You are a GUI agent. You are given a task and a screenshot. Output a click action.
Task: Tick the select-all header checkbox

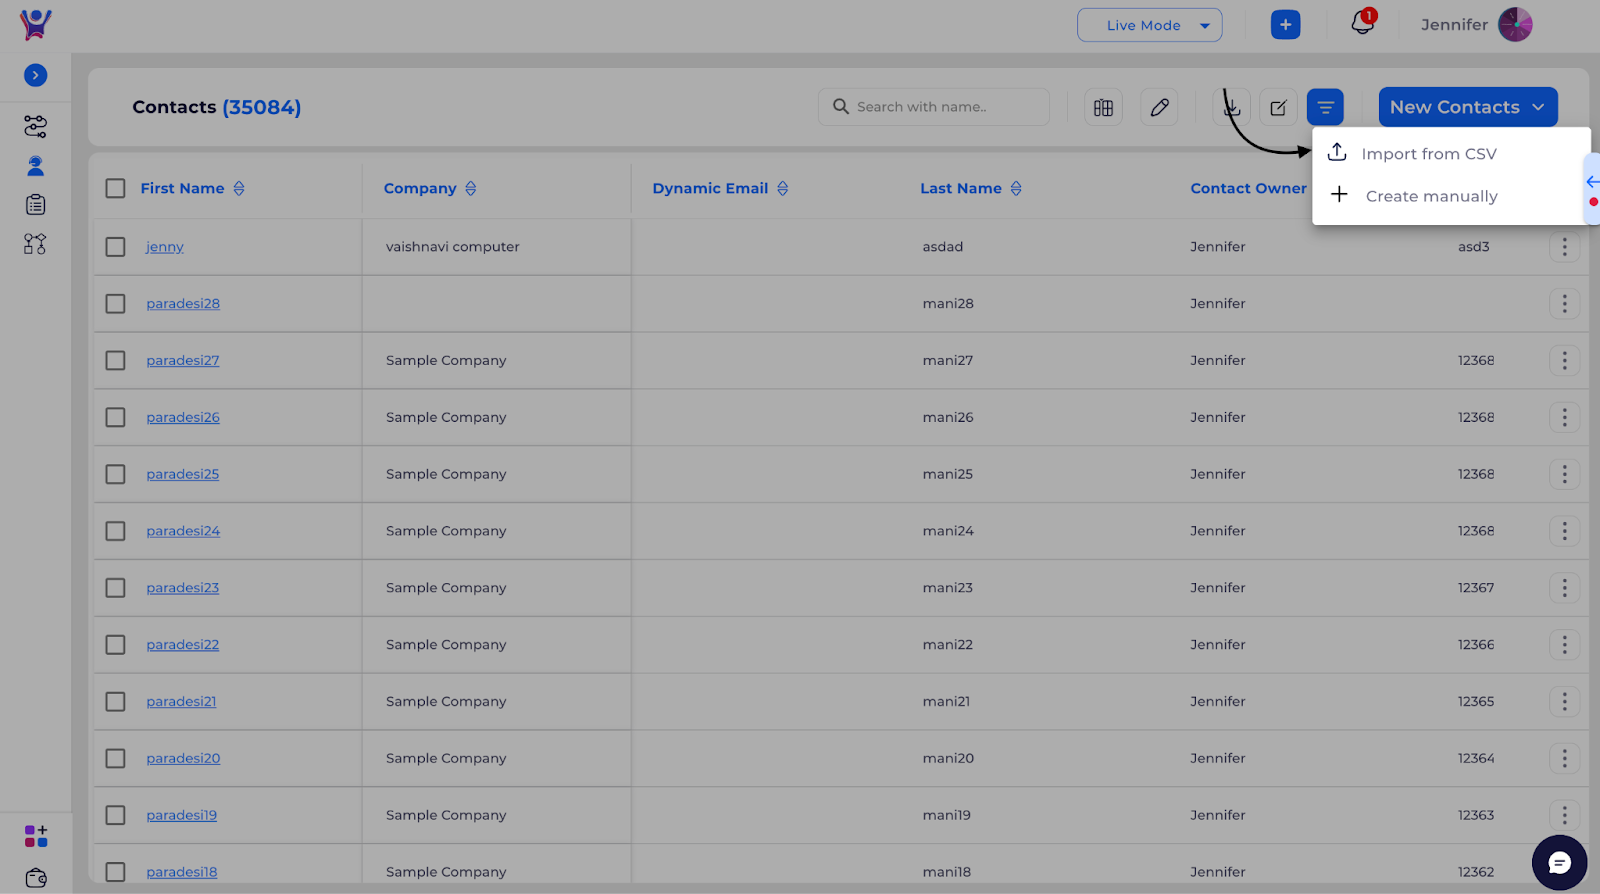coord(116,188)
